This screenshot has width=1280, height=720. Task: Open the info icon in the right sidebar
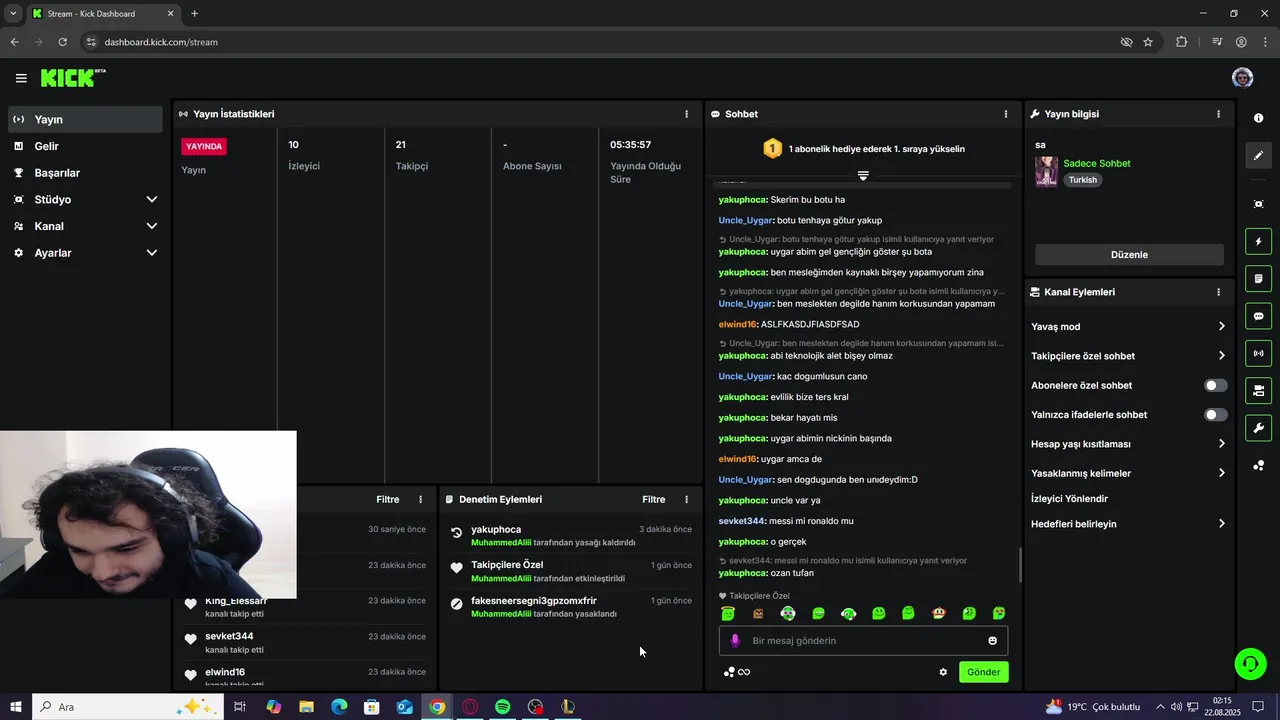tap(1258, 118)
